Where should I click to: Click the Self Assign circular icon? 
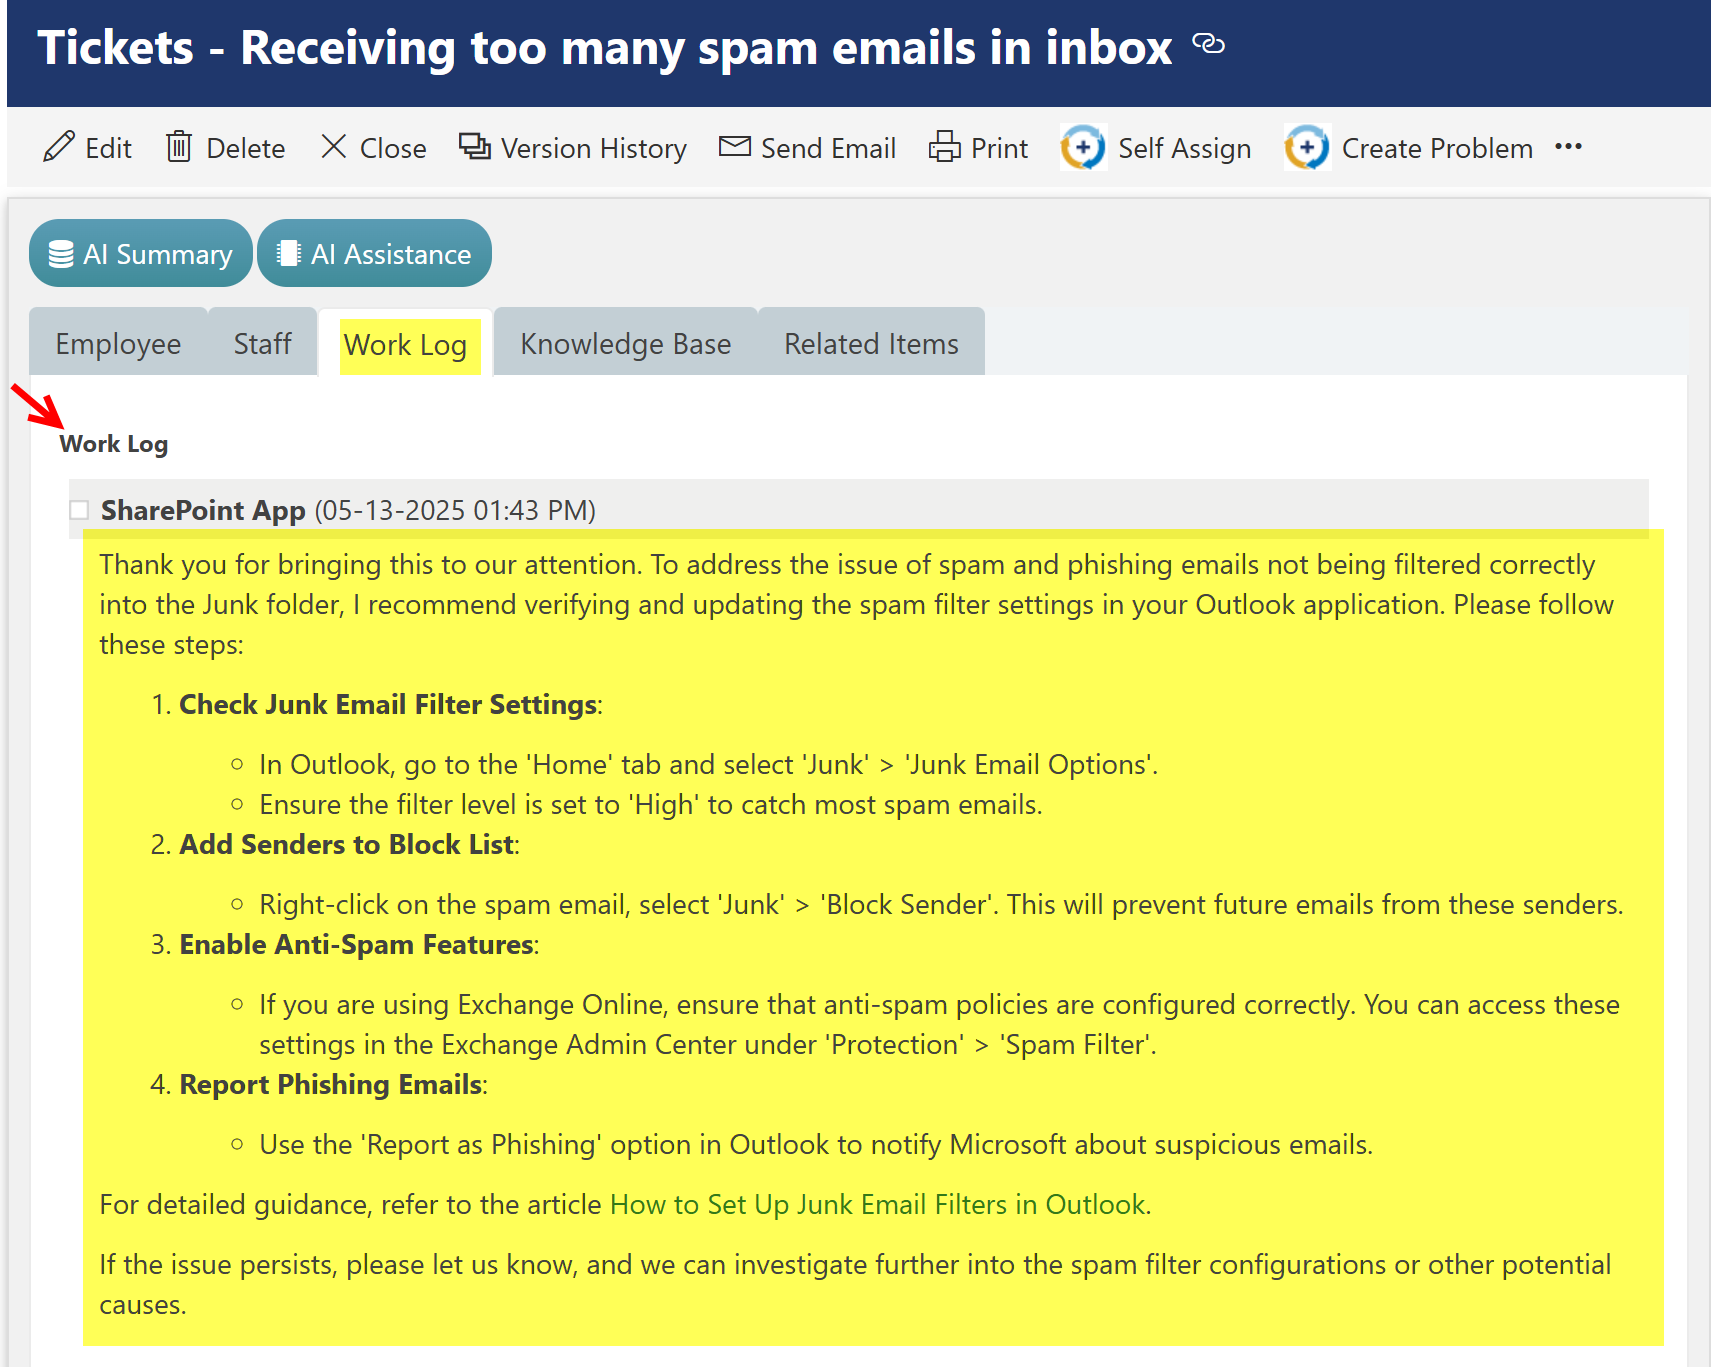click(1083, 148)
